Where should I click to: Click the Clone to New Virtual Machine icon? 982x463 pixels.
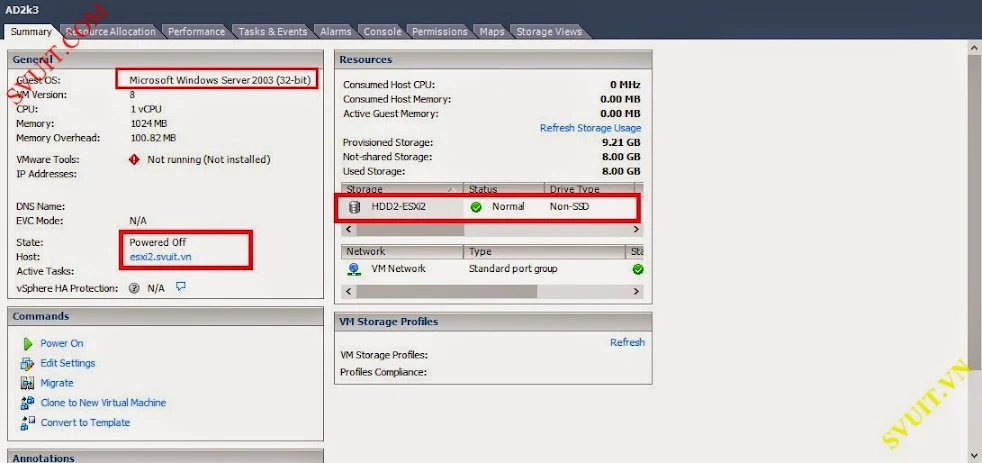(x=27, y=403)
